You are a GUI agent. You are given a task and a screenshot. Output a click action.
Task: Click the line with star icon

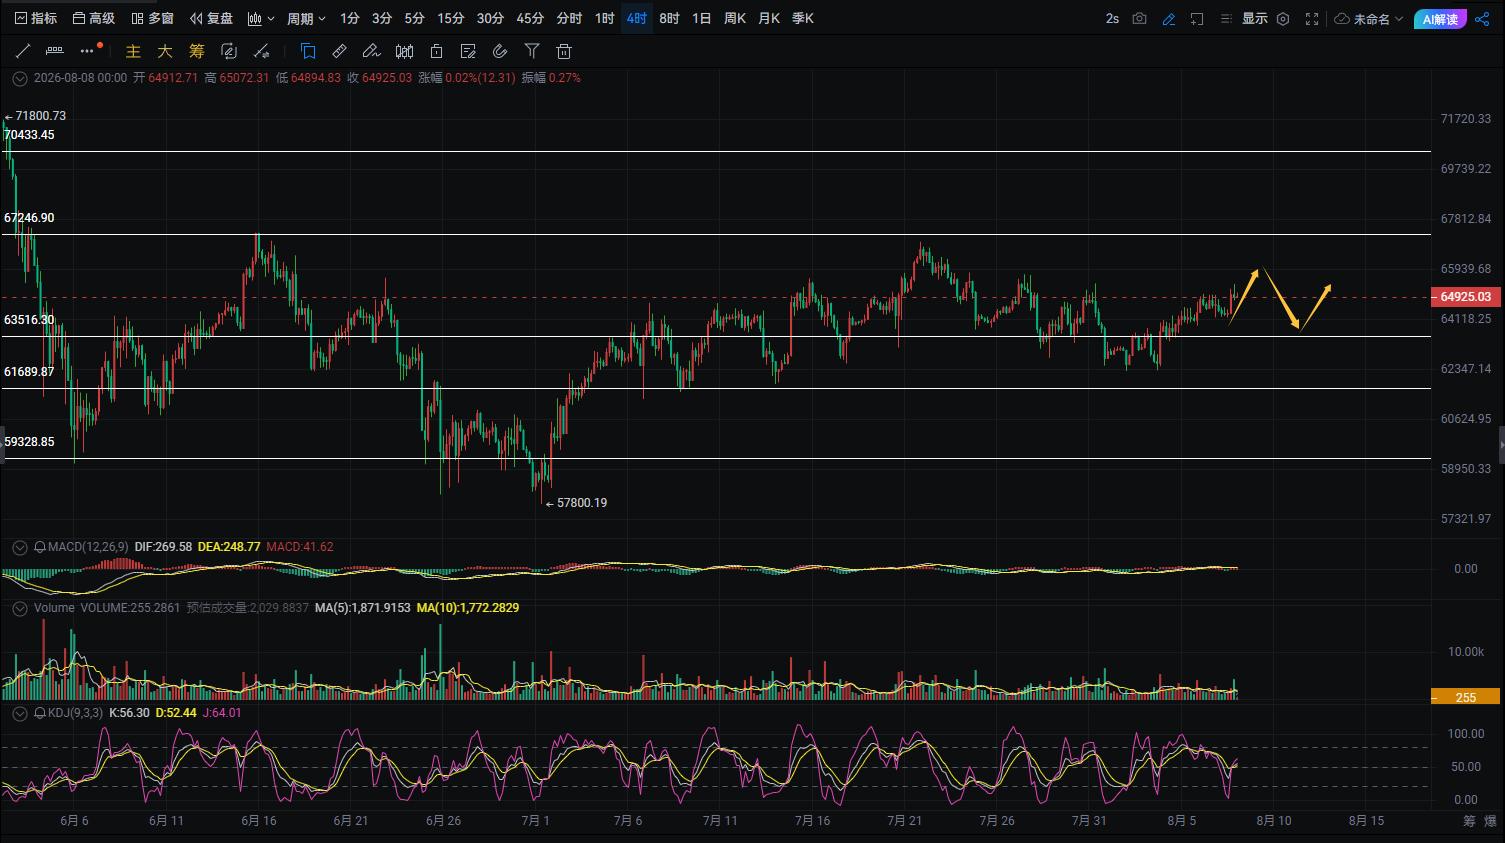click(261, 51)
